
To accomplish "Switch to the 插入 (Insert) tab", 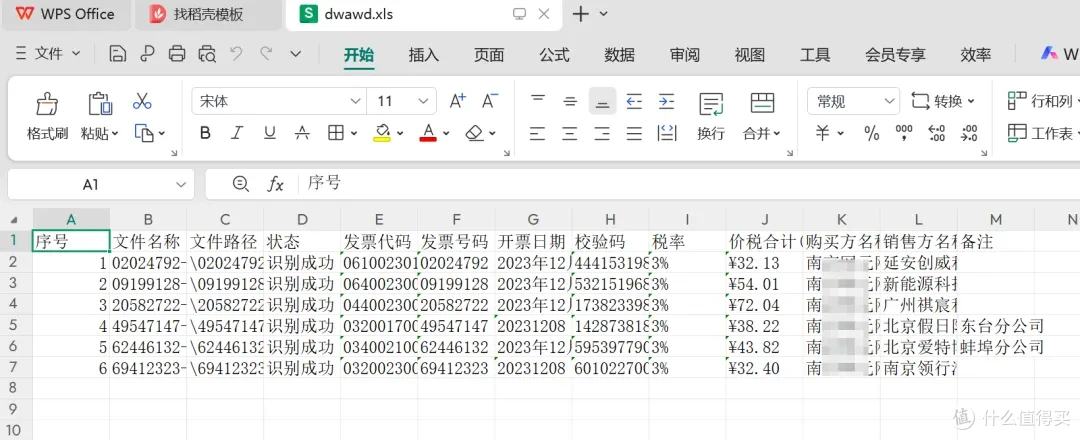I will click(x=424, y=54).
